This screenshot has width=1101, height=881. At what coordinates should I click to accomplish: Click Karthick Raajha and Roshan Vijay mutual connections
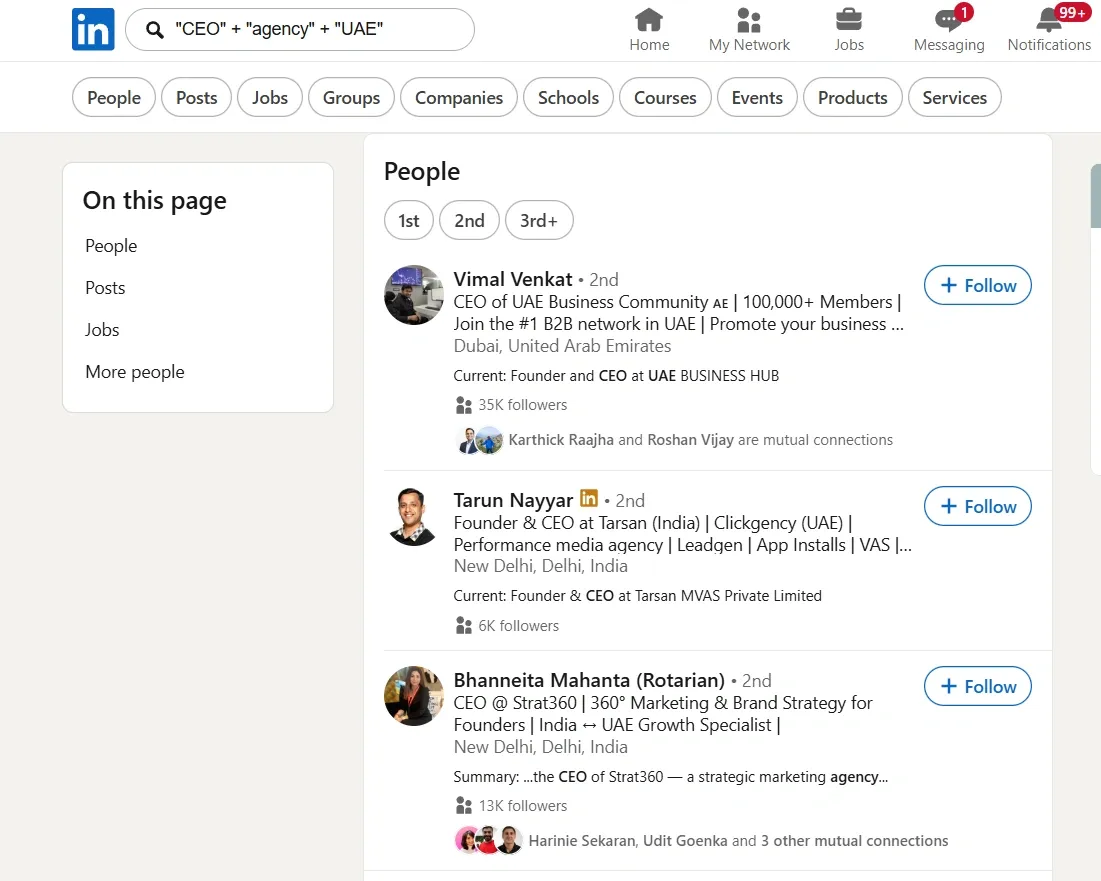coord(700,440)
